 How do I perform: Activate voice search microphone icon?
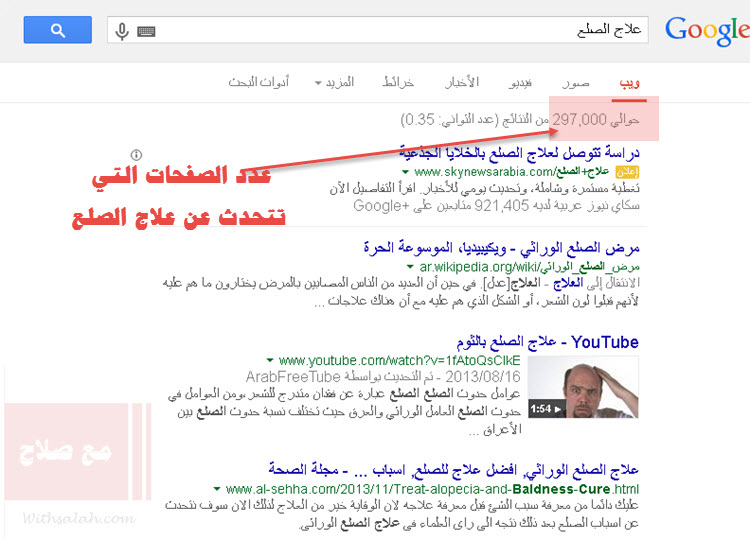pos(122,31)
